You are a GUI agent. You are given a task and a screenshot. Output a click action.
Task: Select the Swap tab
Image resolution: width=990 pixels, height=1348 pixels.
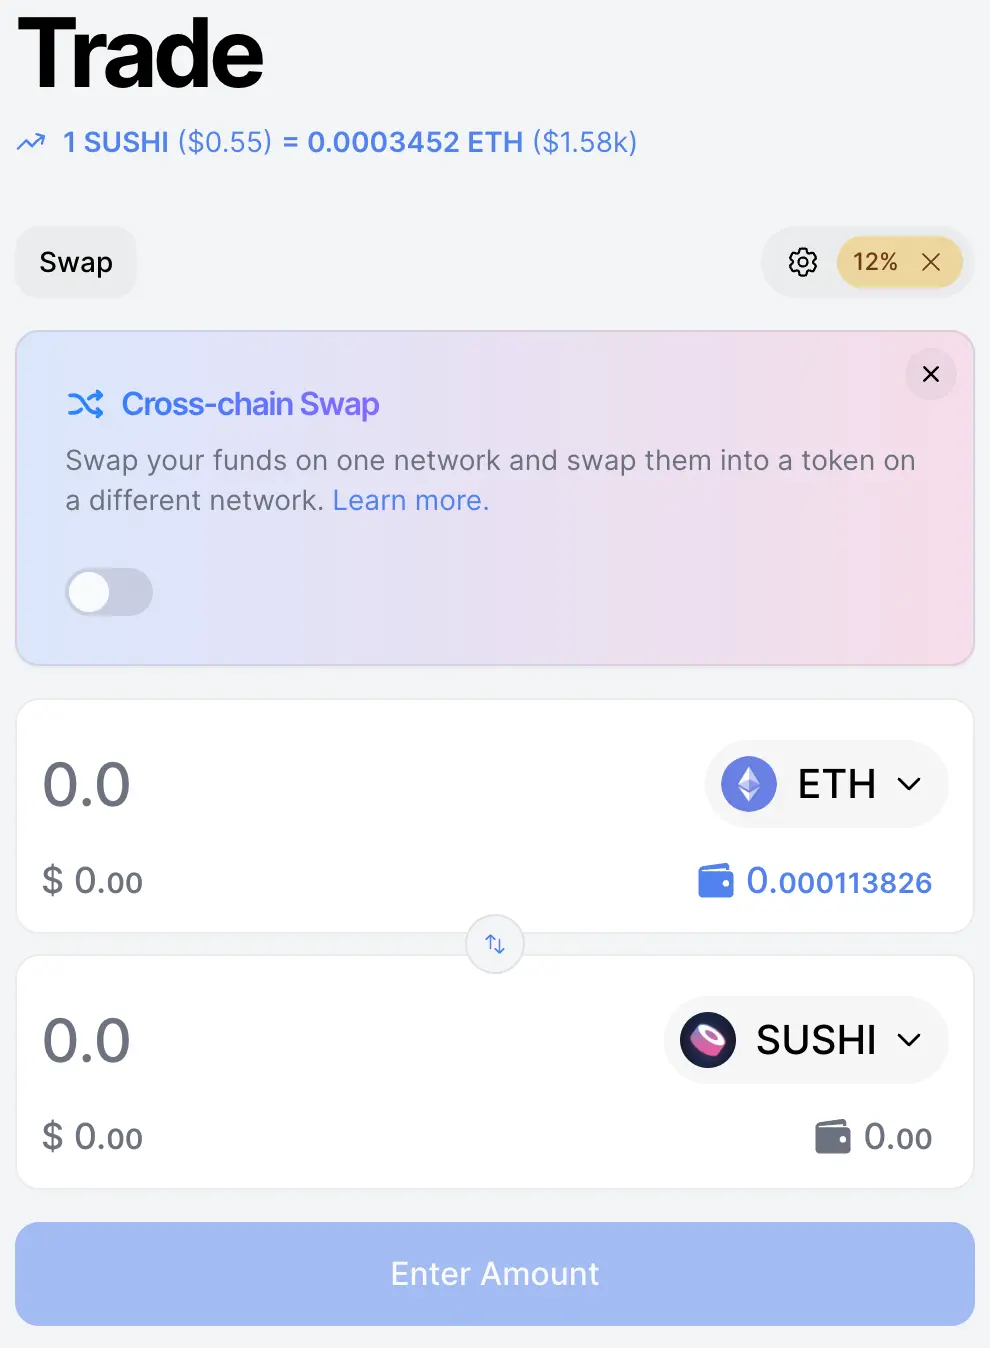coord(76,262)
